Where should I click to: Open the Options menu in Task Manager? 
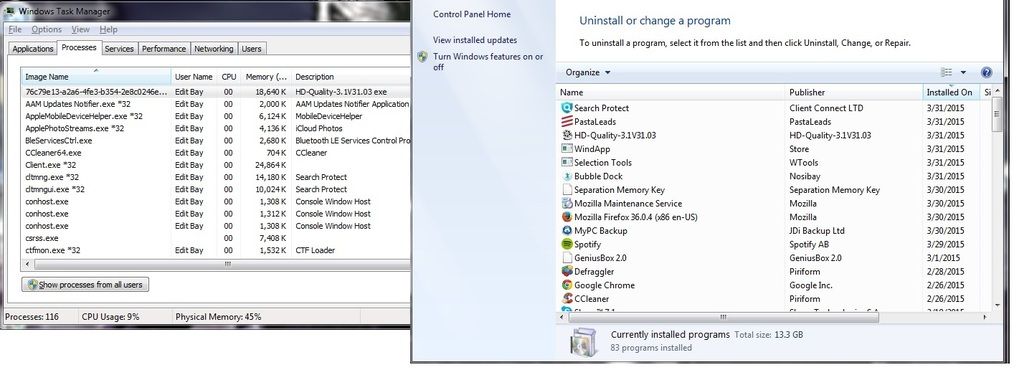[x=46, y=29]
